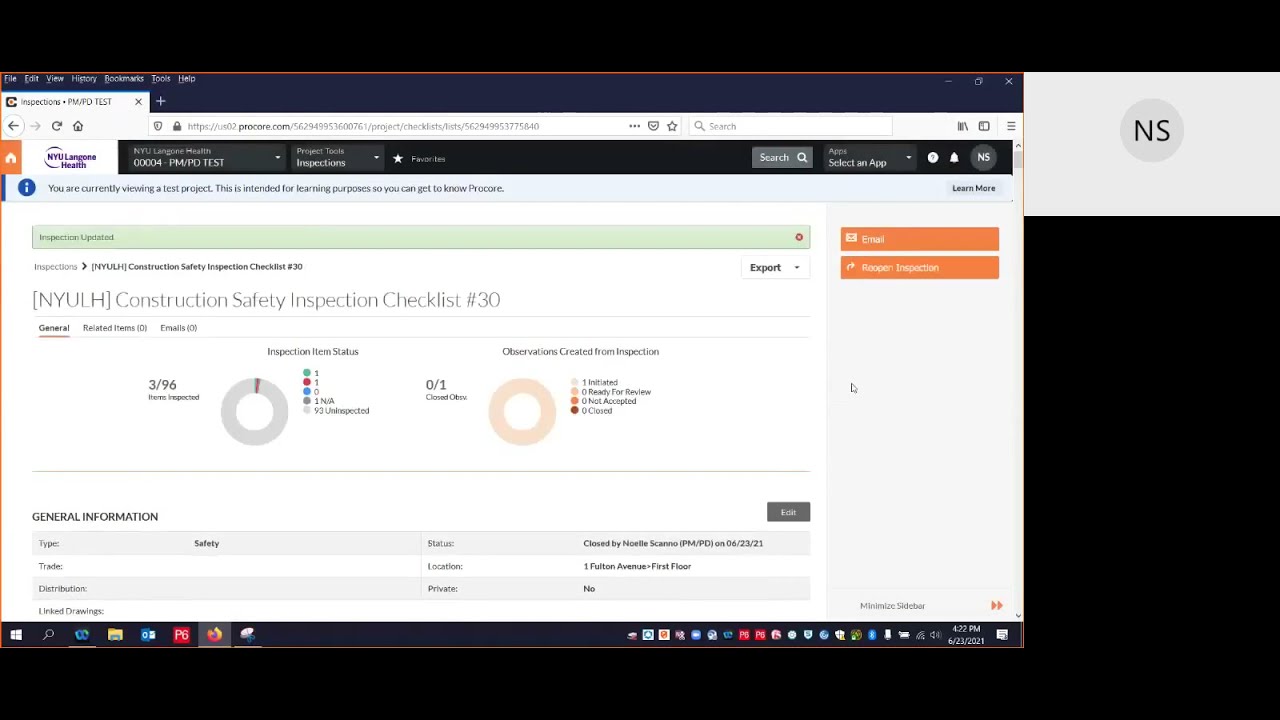The image size is (1280, 720).
Task: Open the Procore help question icon
Action: pyautogui.click(x=933, y=157)
